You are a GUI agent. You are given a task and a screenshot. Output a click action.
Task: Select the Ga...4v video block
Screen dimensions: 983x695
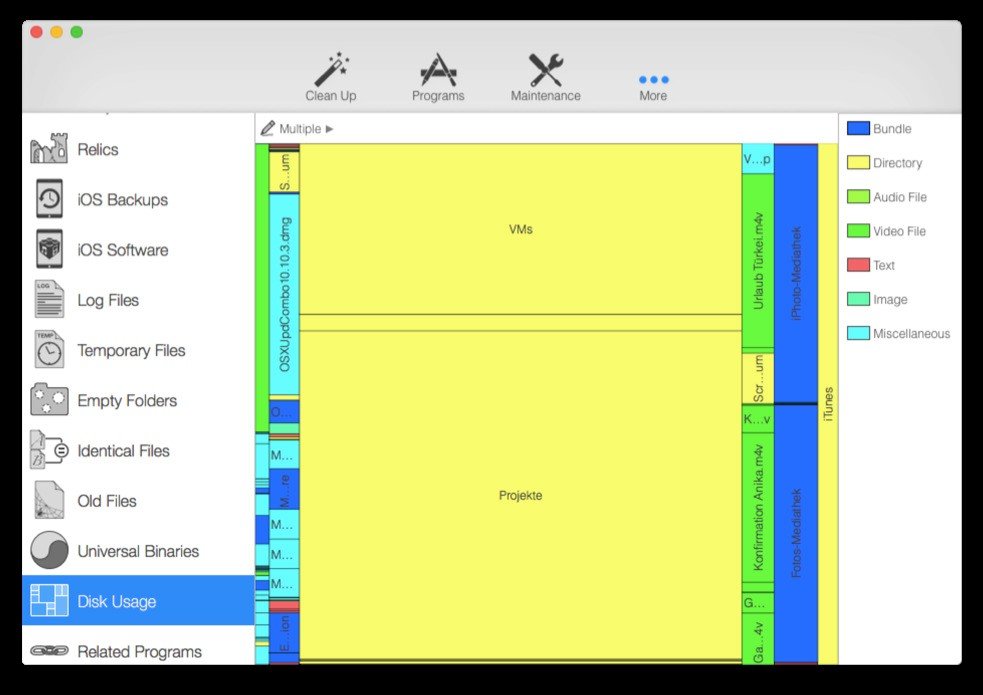coord(758,639)
